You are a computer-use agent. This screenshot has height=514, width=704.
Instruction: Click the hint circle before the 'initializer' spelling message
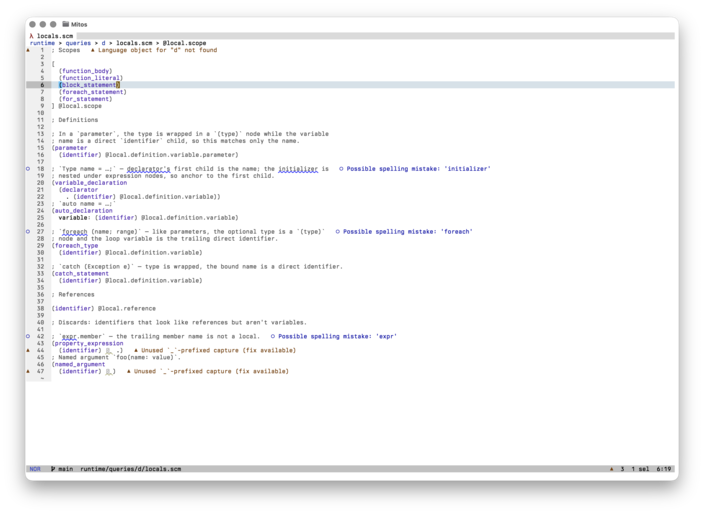coord(341,169)
